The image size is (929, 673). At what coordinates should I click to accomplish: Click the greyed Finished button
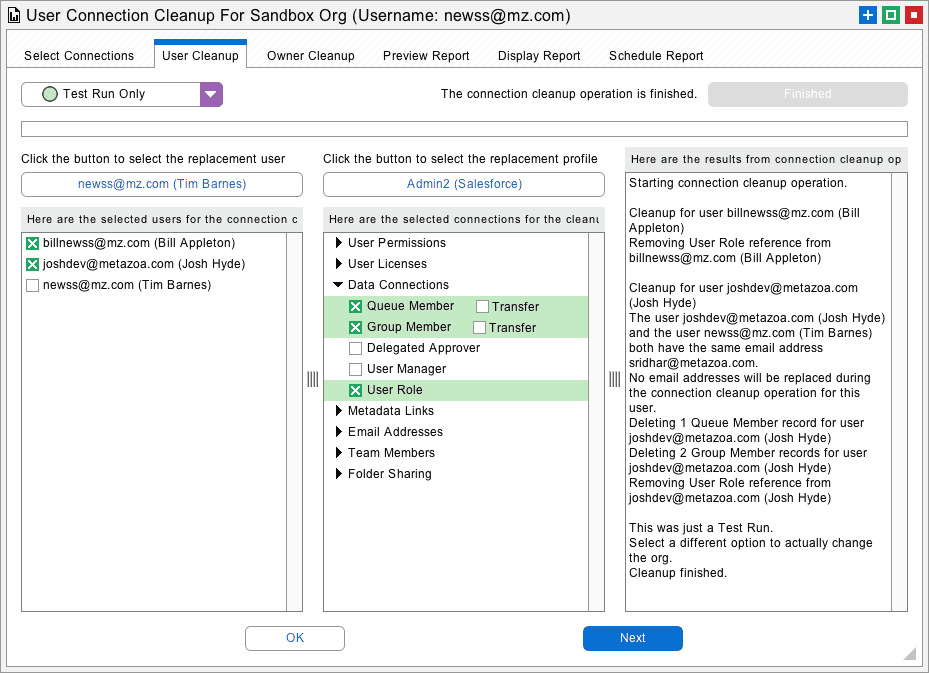(808, 94)
